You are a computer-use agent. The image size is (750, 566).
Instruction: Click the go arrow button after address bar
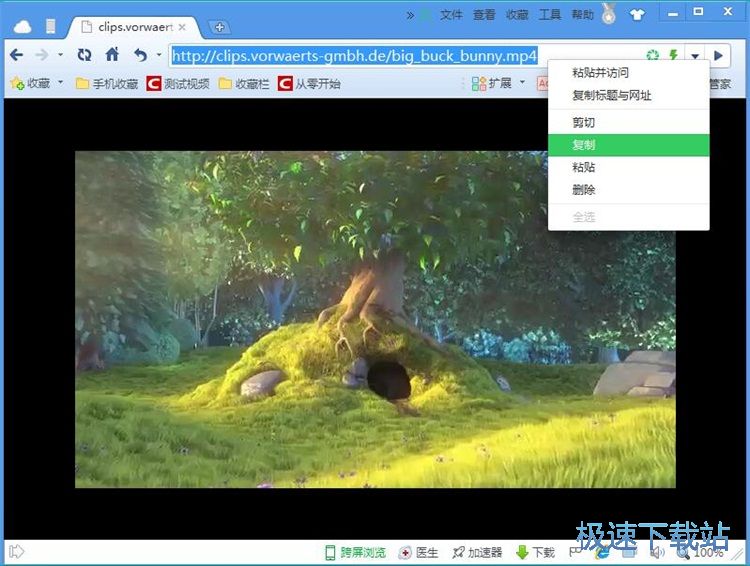pos(717,55)
